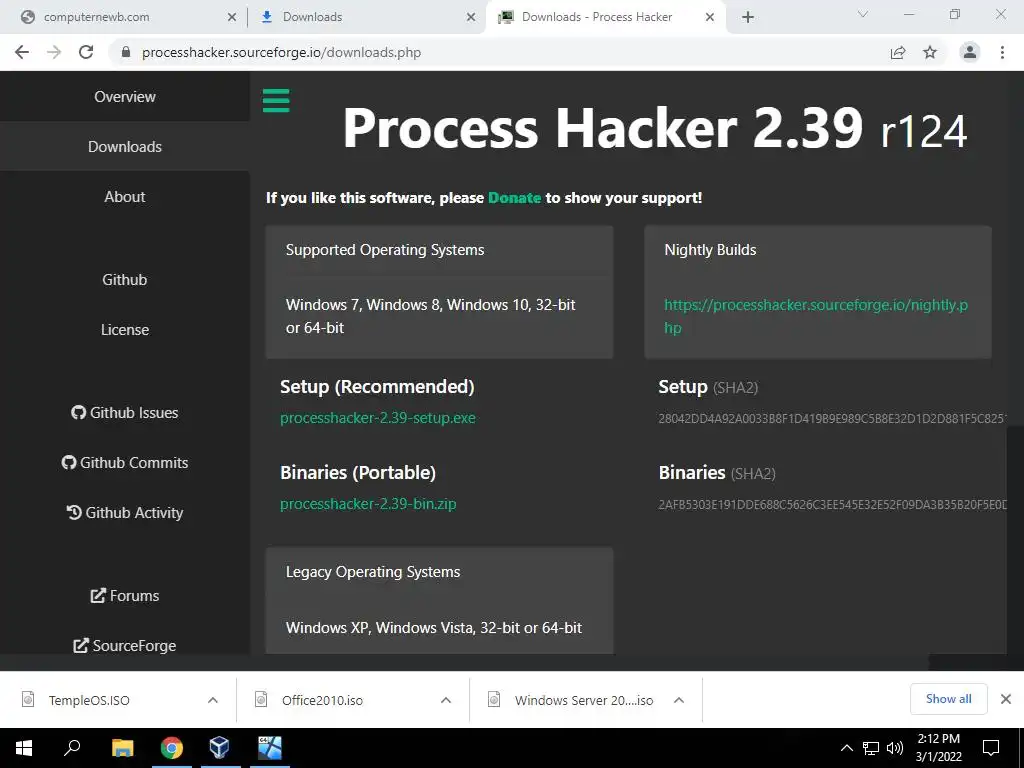Screen dimensions: 1024x768
Task: Show hidden system tray icons
Action: click(x=846, y=748)
